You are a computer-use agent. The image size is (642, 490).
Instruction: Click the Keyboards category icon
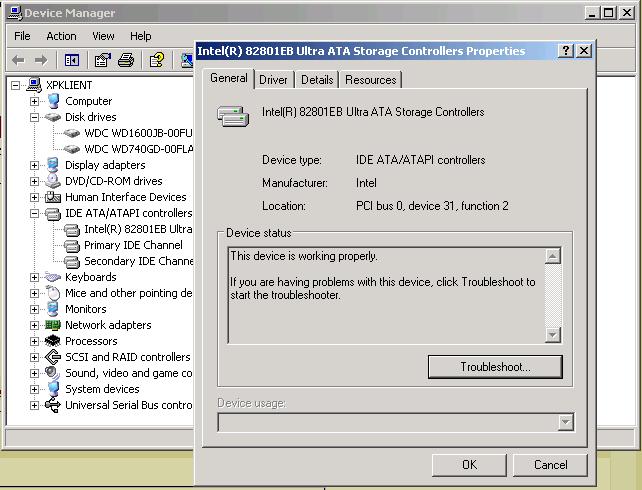coord(53,277)
